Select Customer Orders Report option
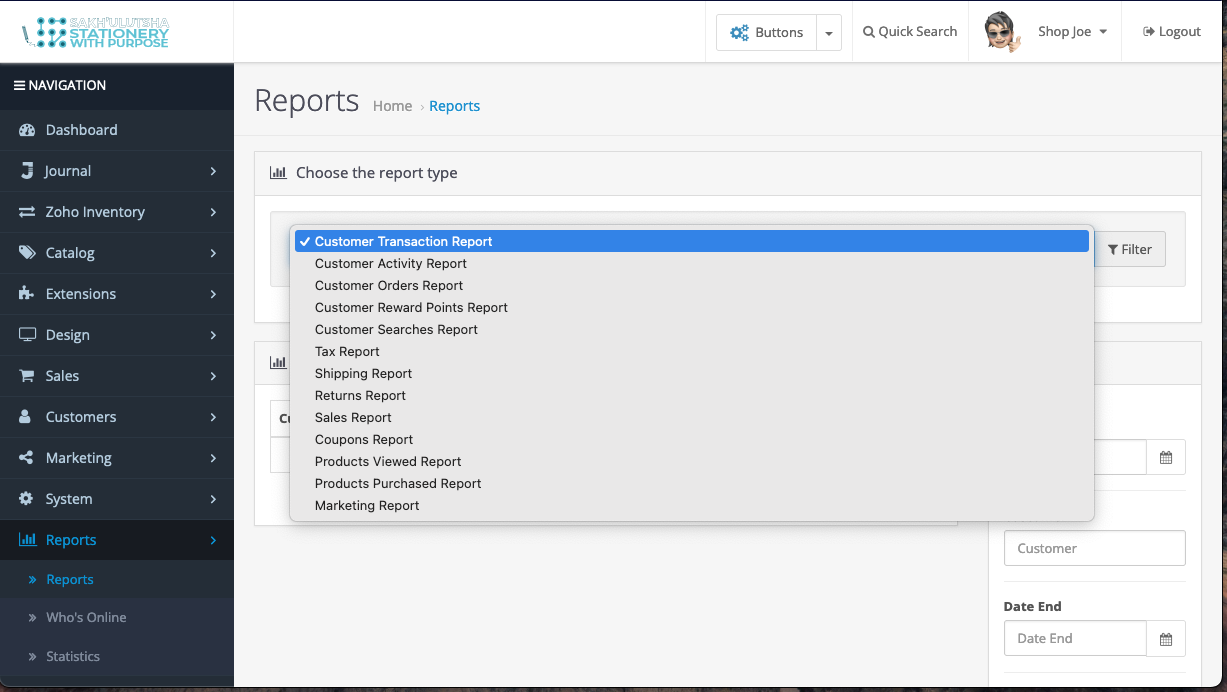Screen dimensions: 1227x692 691,285
